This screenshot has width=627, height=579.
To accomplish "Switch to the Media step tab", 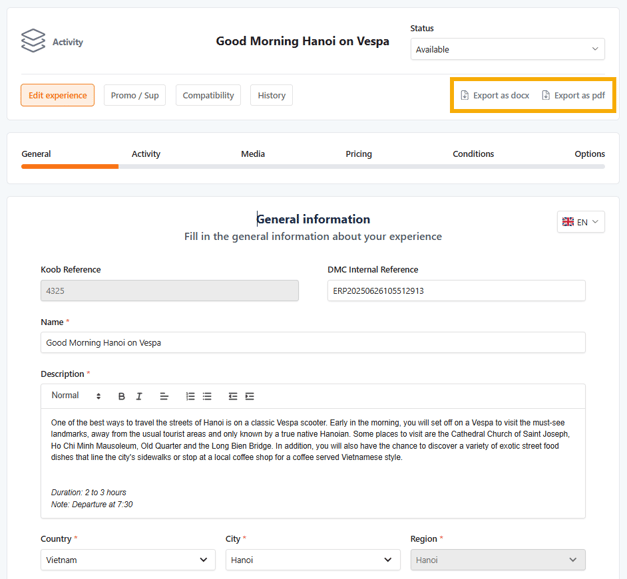I will click(253, 154).
